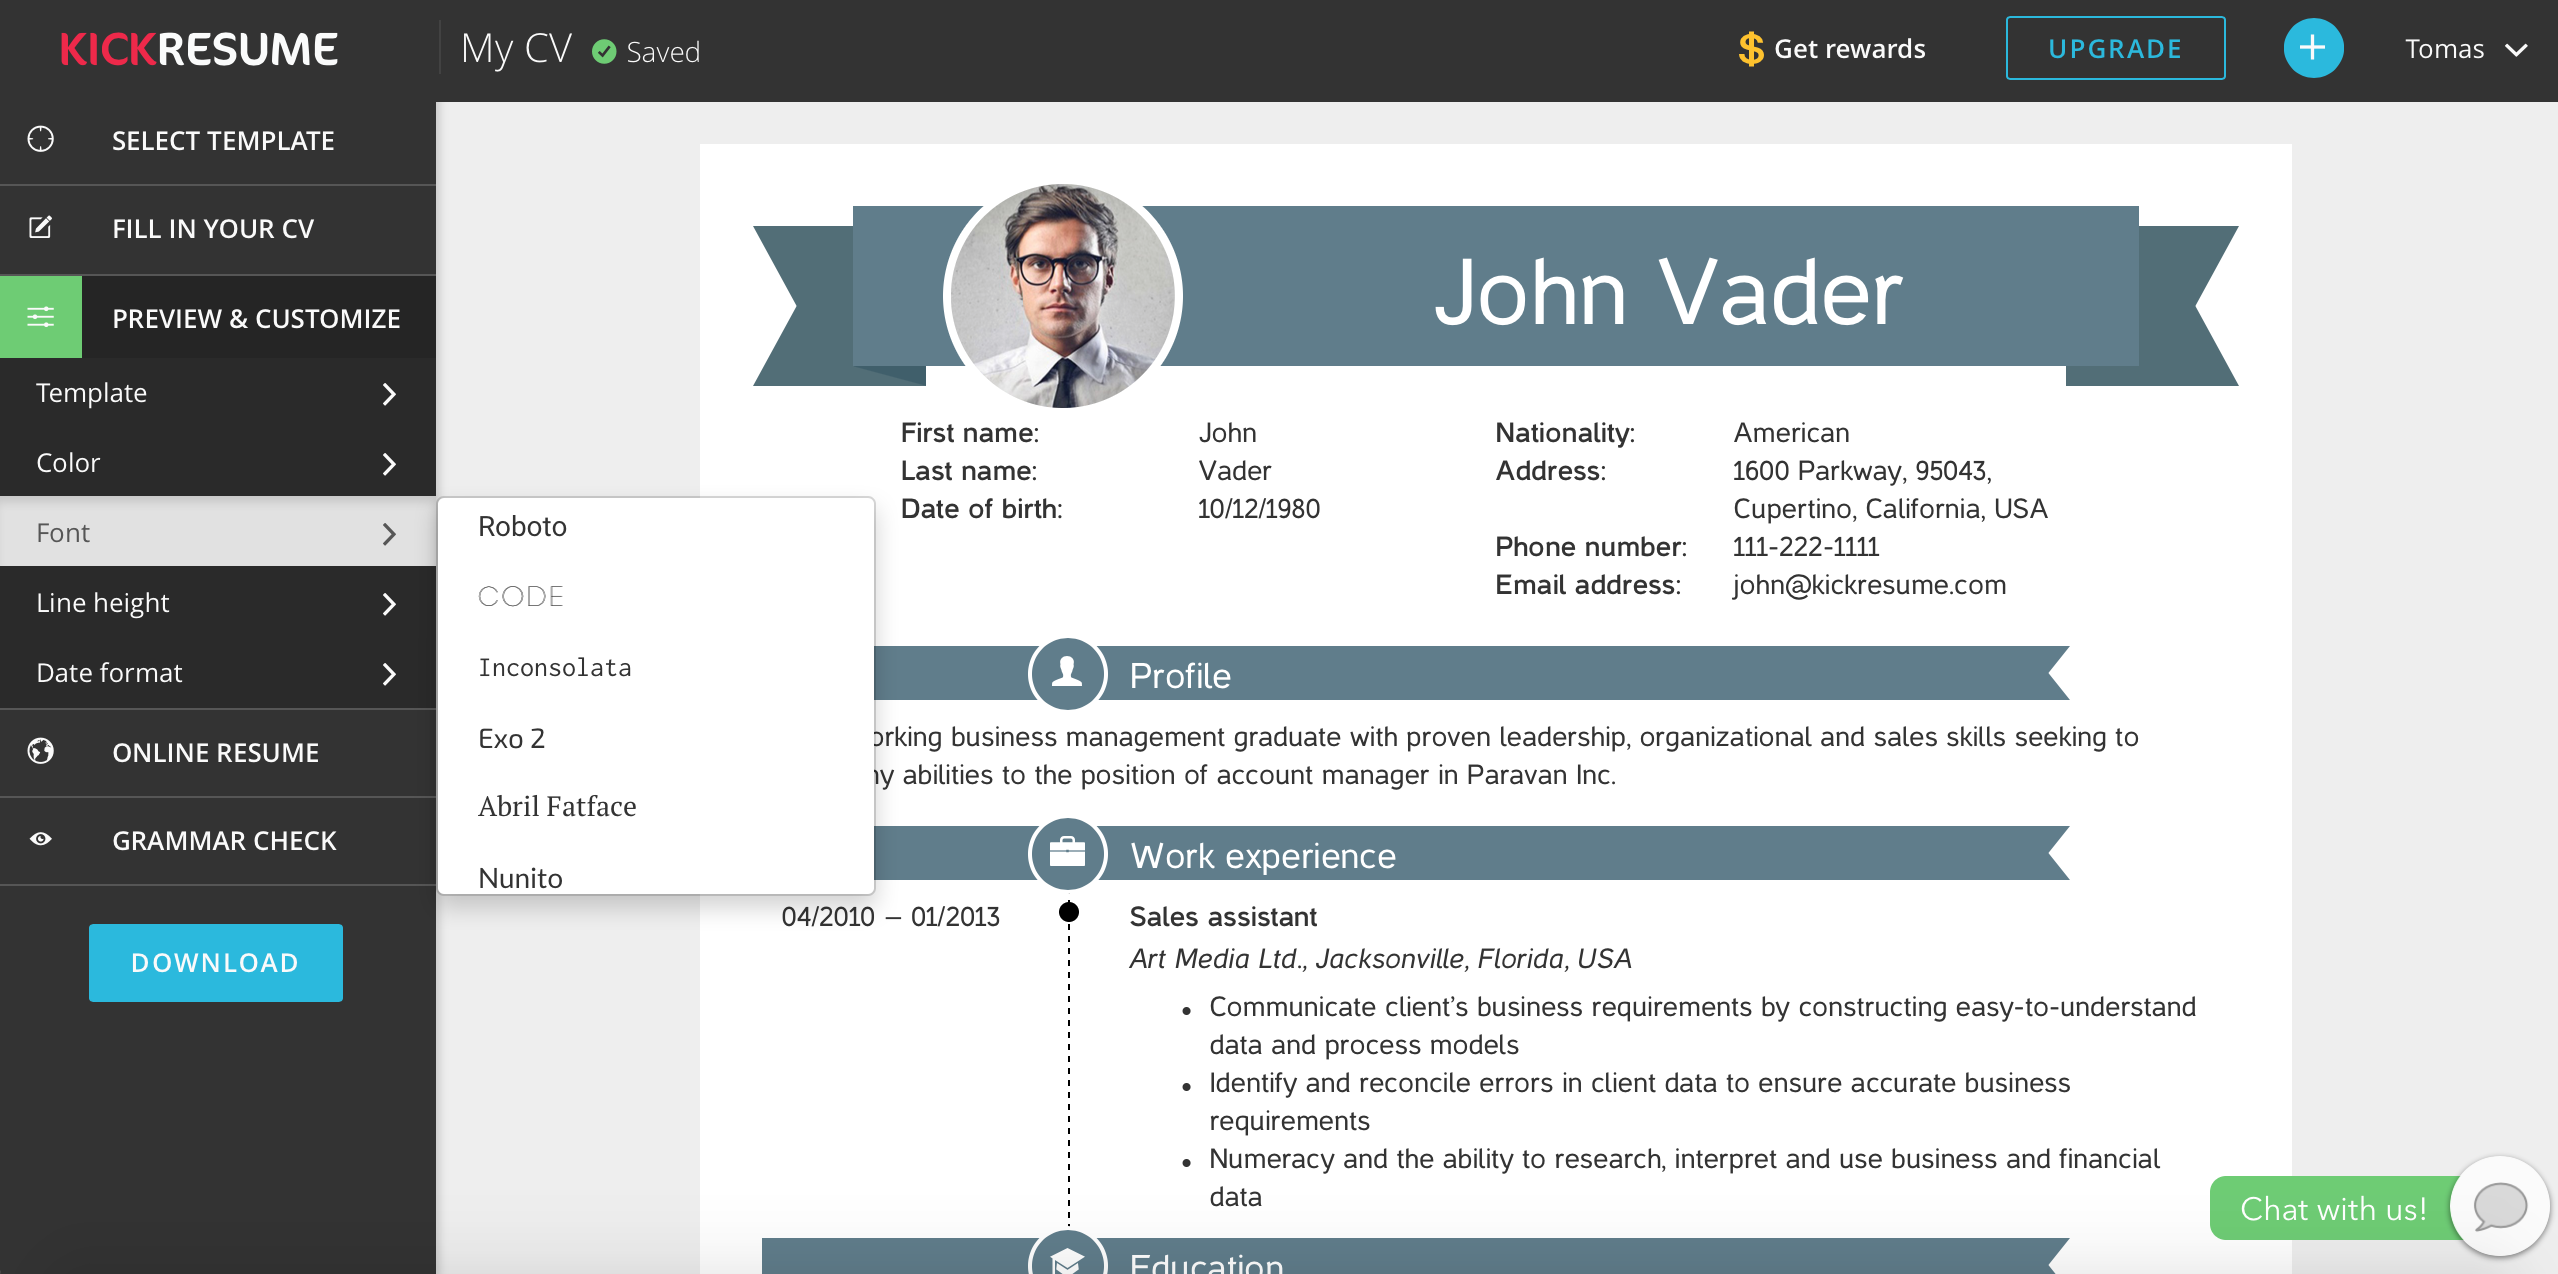Screen dimensions: 2558x1274
Task: Click the Get rewards dollar icon
Action: [x=1750, y=49]
